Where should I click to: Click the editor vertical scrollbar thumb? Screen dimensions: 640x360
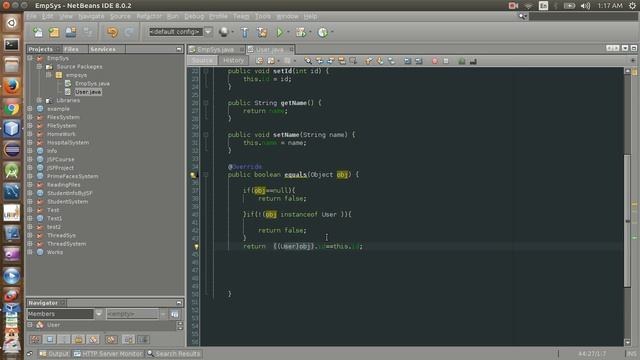(628, 220)
